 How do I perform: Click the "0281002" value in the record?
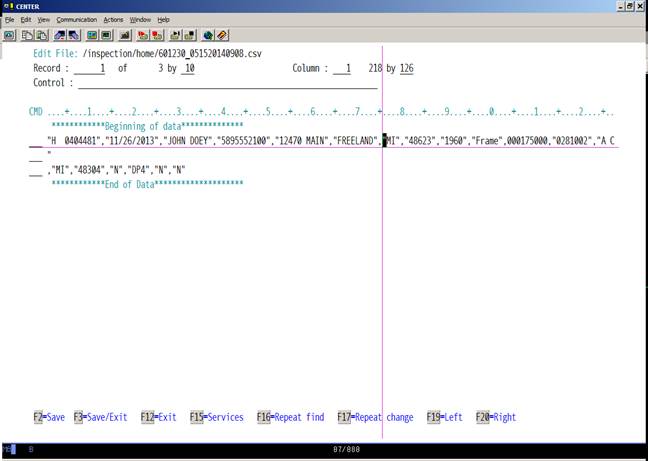coord(572,141)
